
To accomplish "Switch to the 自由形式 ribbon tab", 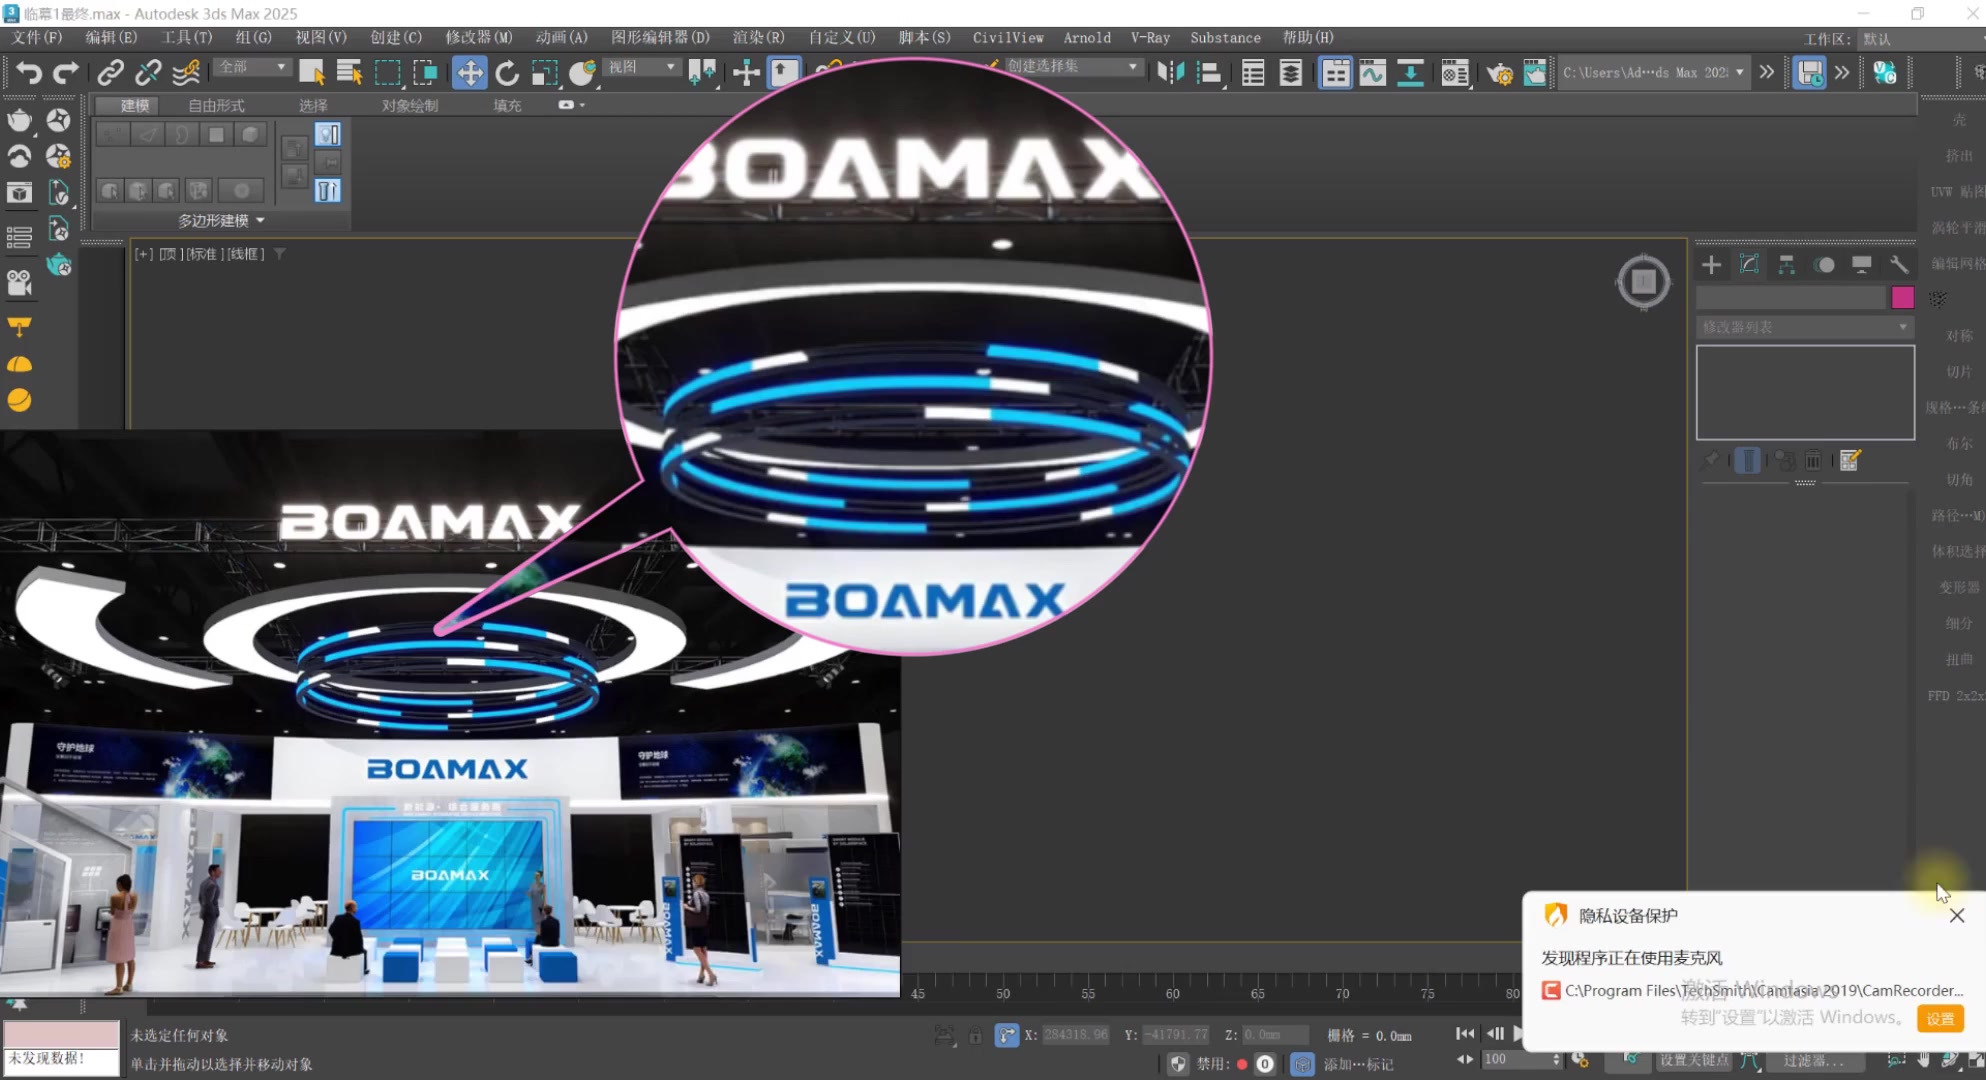I will tap(216, 105).
